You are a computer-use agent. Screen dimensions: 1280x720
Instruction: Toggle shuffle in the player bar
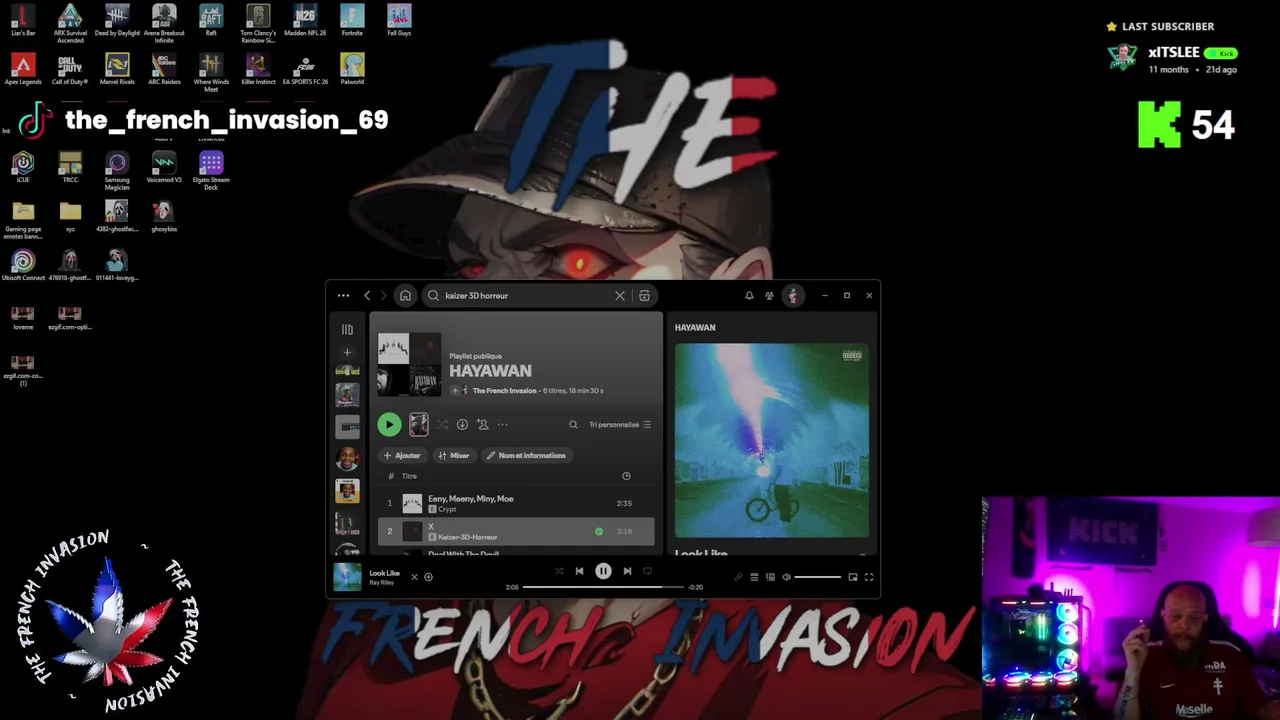[559, 571]
